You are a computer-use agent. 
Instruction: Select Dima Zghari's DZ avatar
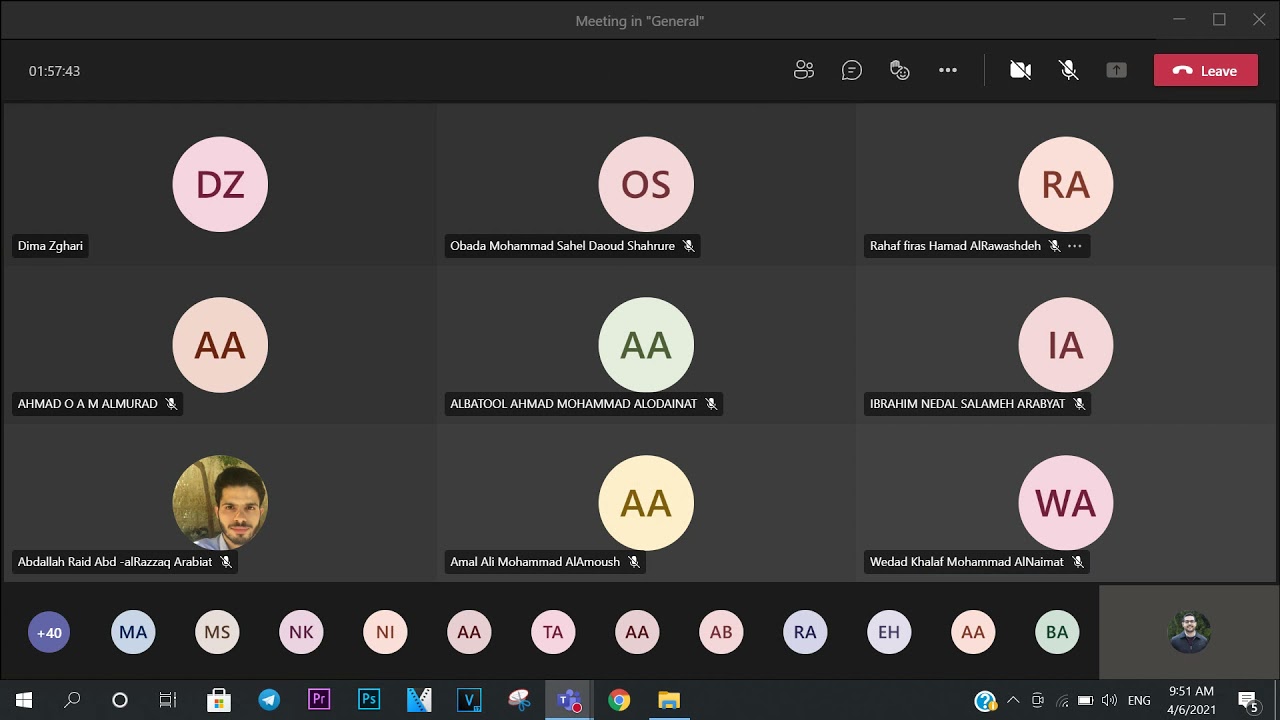[x=220, y=184]
